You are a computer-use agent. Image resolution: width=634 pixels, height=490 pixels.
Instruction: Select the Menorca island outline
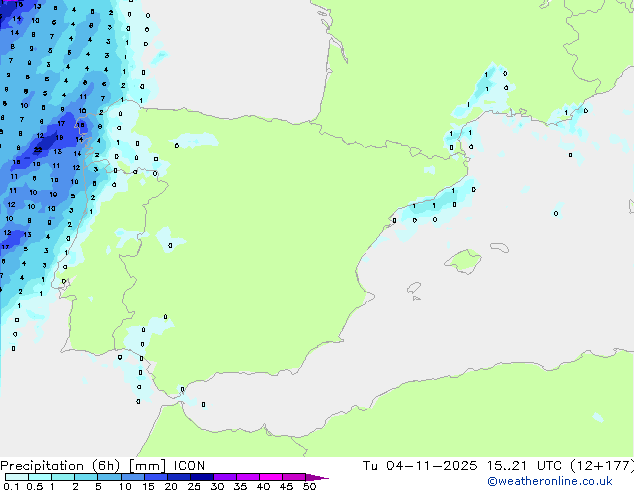point(499,247)
